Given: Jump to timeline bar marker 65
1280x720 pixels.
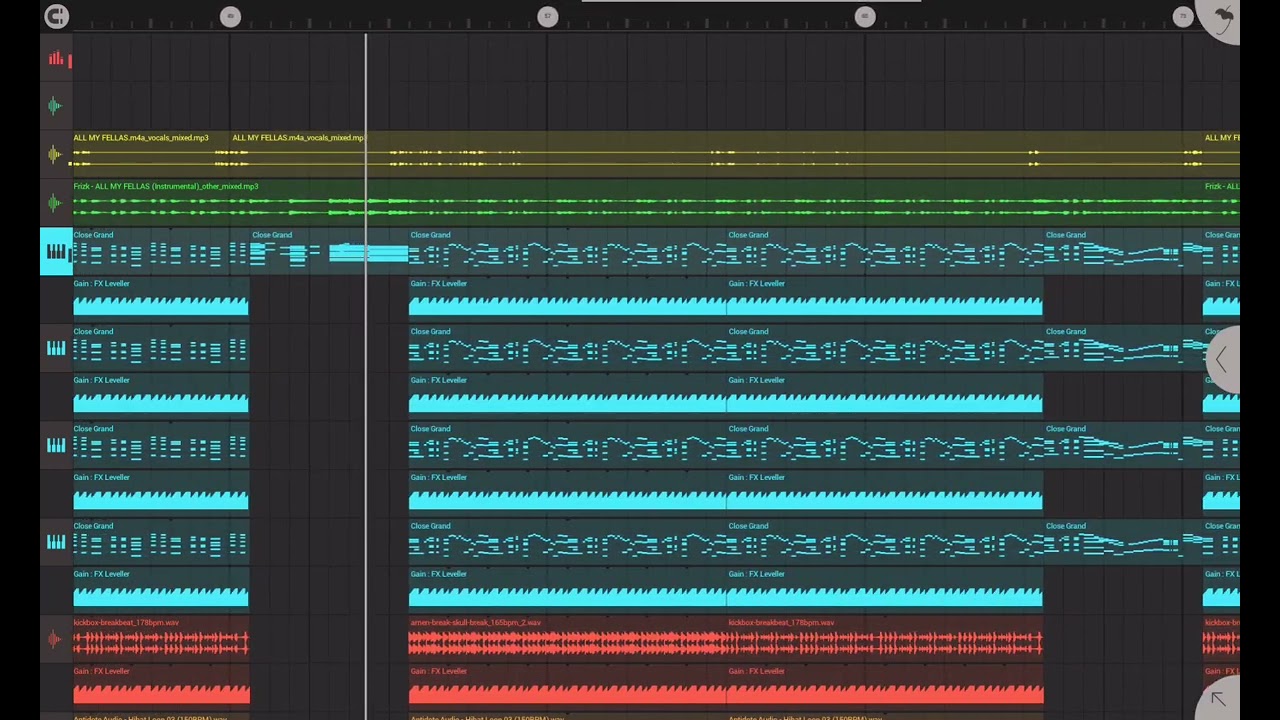Looking at the screenshot, I should pos(865,16).
